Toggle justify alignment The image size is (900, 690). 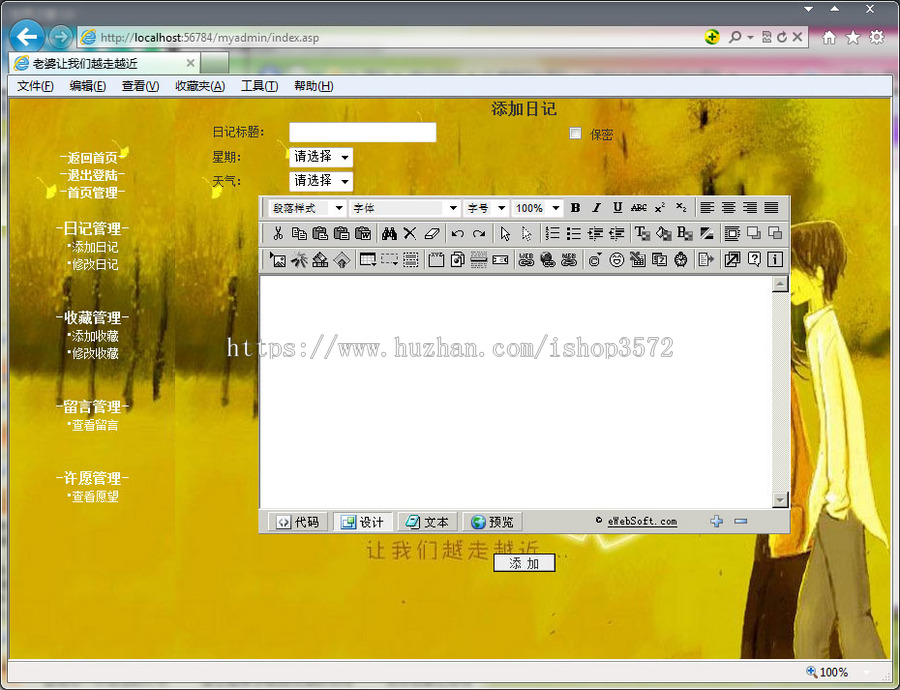coord(771,207)
